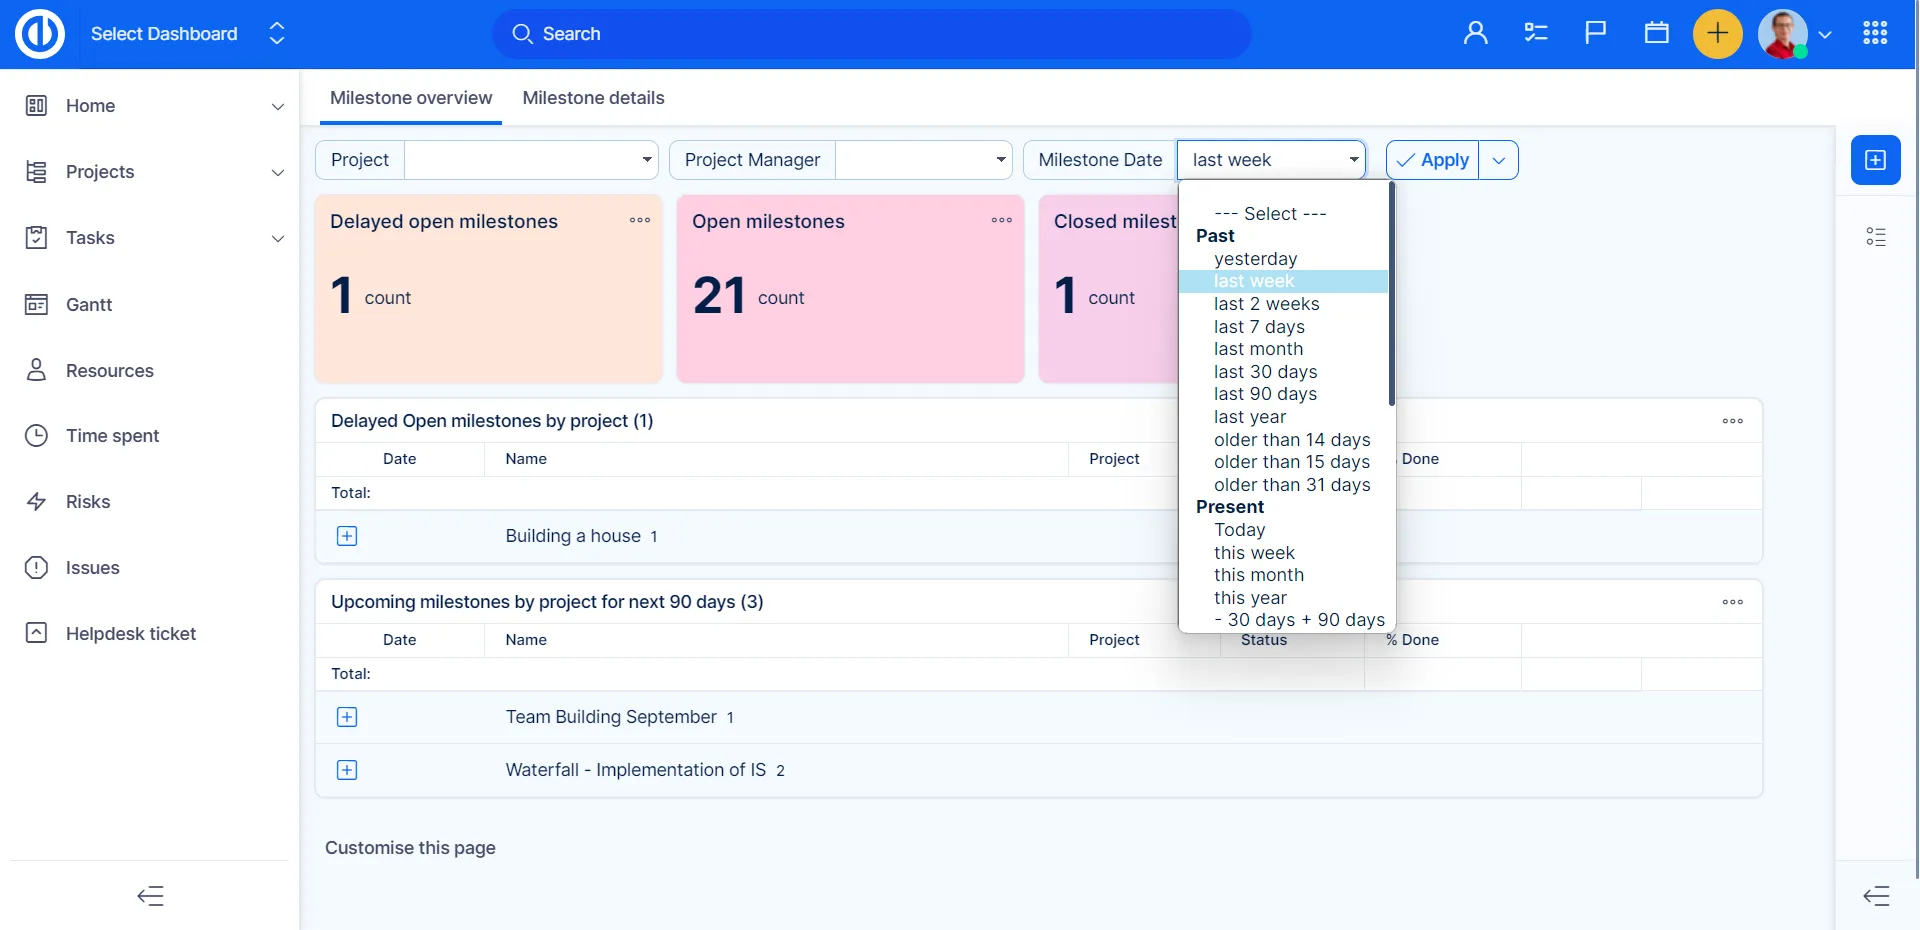Collapse the left sidebar using arrow icon
The height and width of the screenshot is (930, 1920).
coord(150,895)
